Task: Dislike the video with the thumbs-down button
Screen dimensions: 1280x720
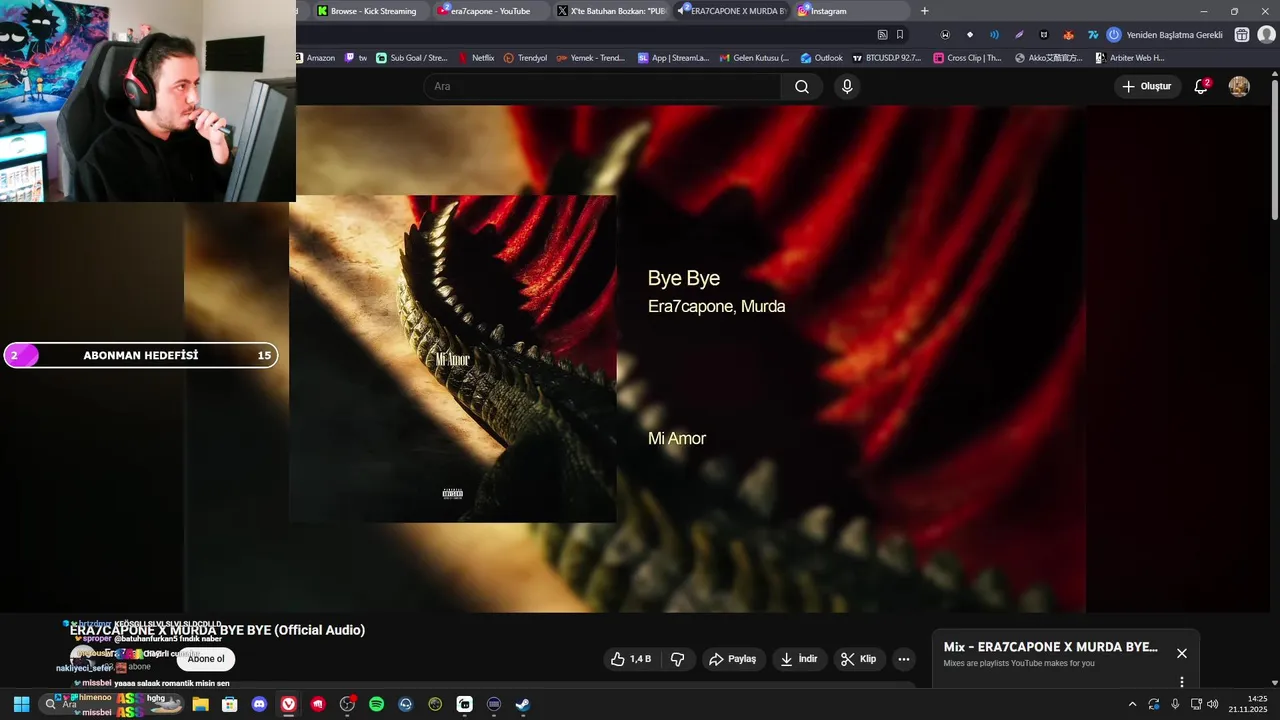Action: pyautogui.click(x=677, y=659)
